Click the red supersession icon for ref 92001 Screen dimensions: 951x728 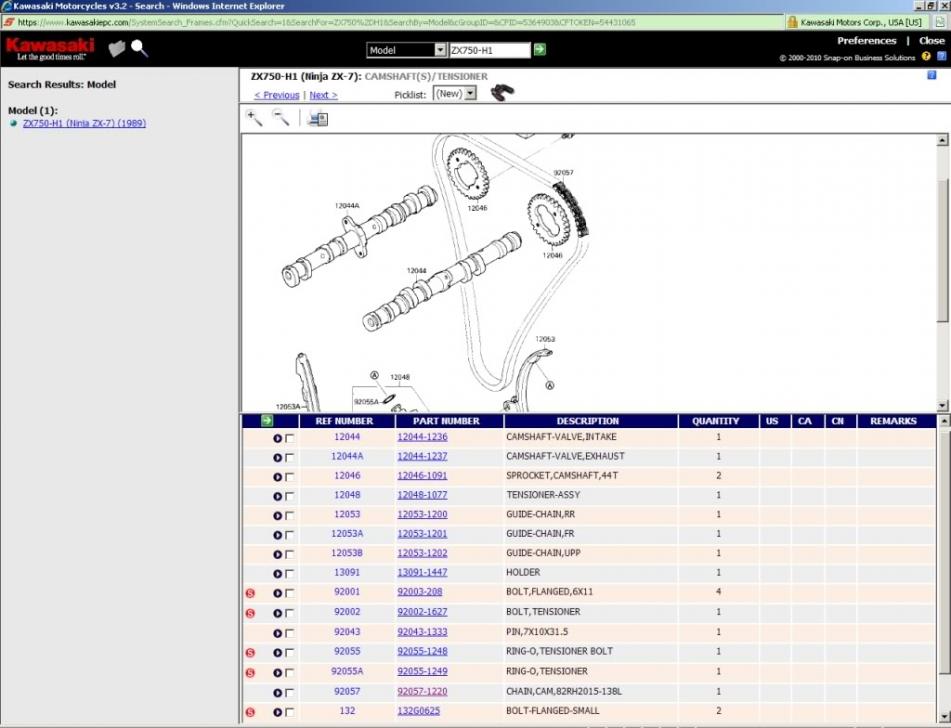(250, 593)
